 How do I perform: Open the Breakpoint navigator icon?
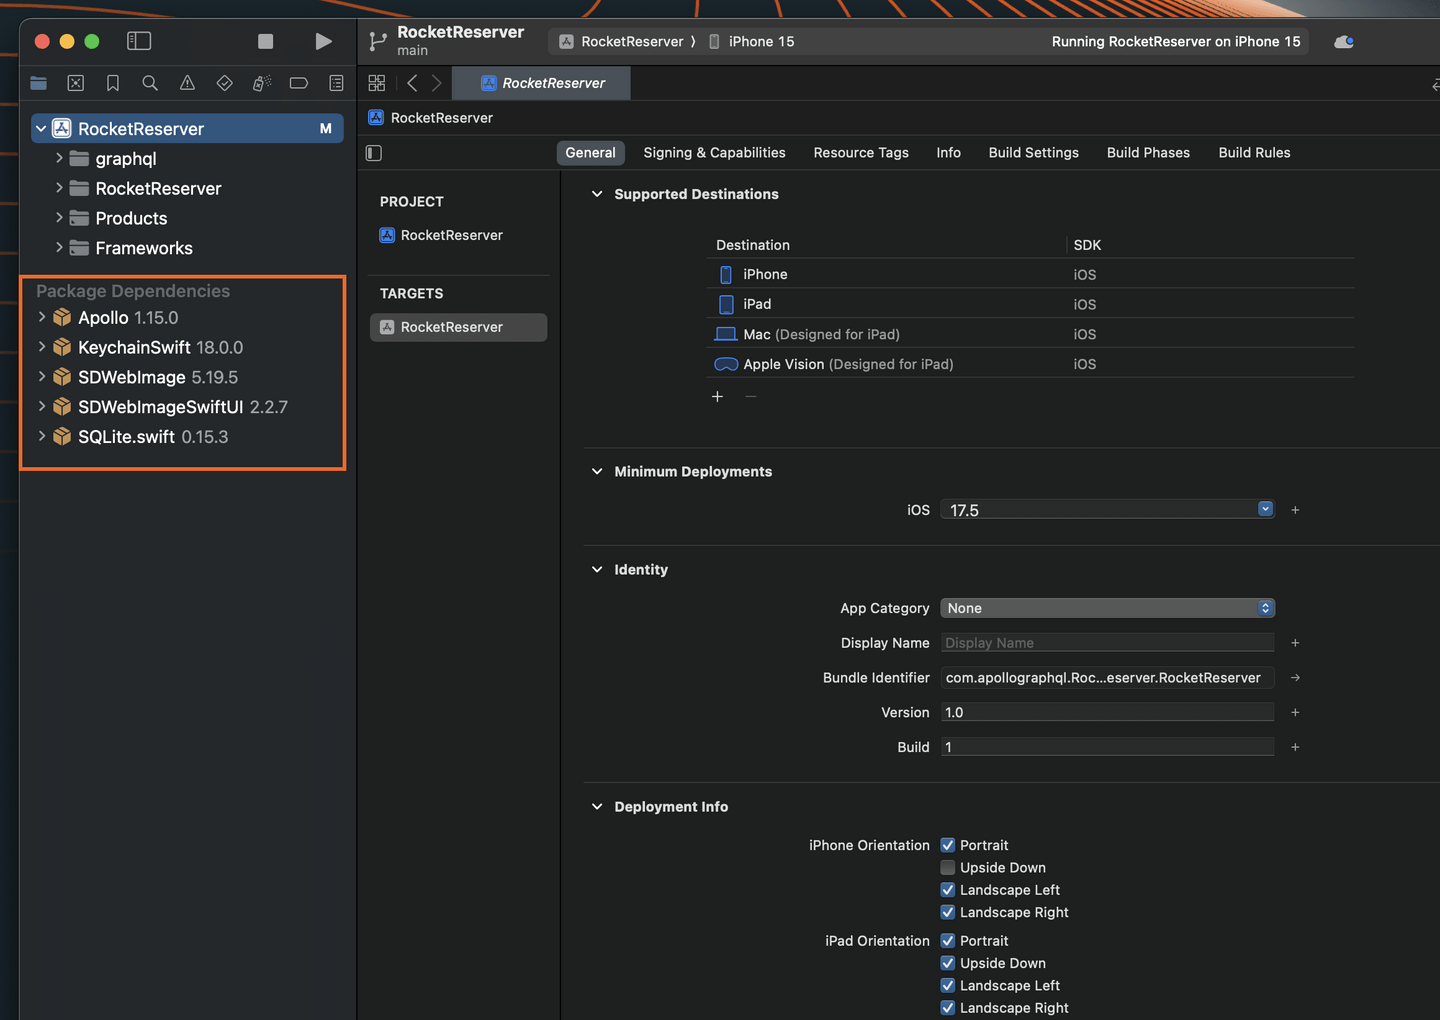point(298,83)
